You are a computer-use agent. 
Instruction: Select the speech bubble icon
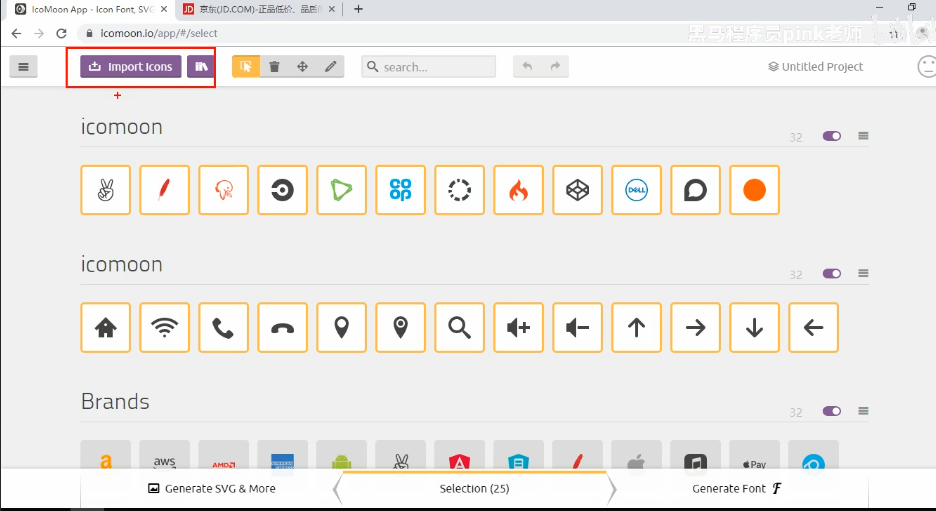(695, 190)
